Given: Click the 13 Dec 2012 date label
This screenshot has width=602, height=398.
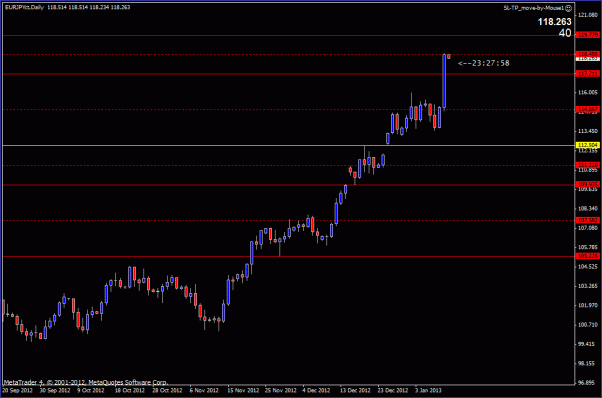Looking at the screenshot, I should [355, 391].
